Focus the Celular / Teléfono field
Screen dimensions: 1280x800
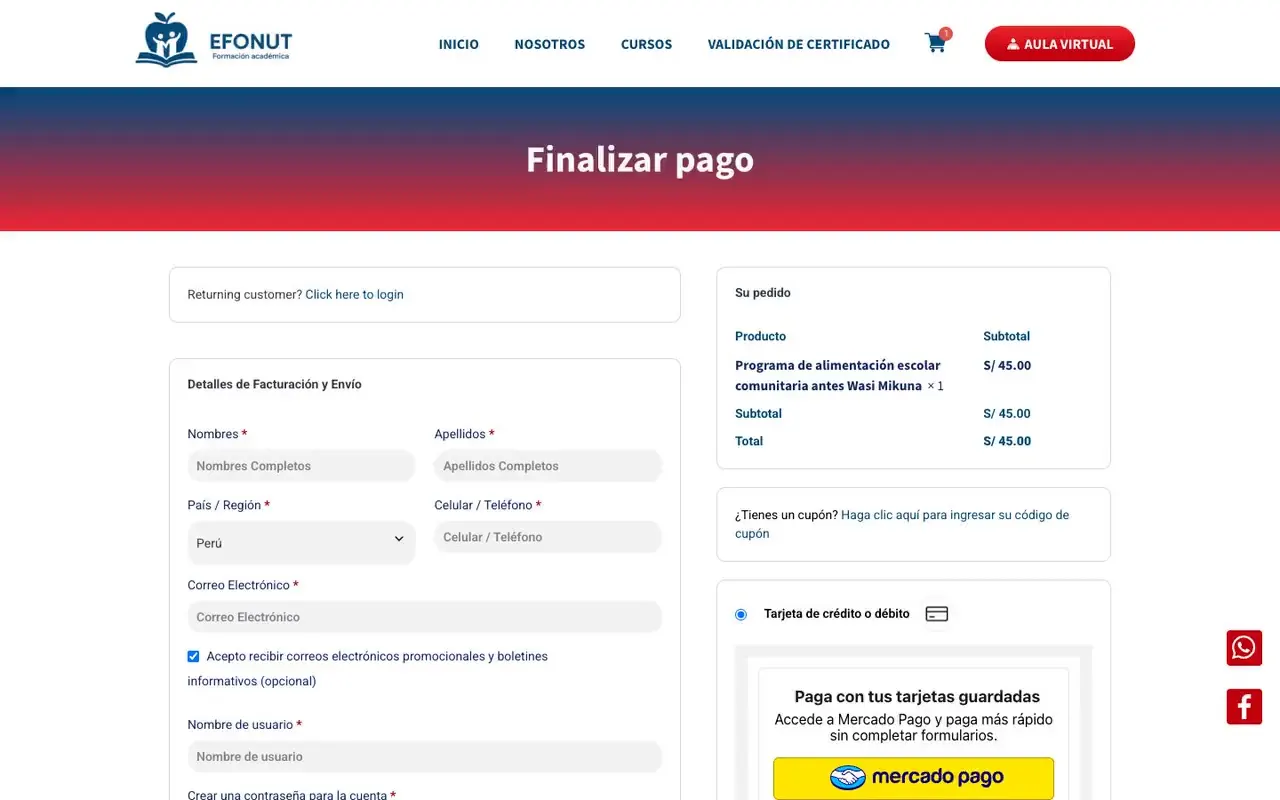(548, 537)
